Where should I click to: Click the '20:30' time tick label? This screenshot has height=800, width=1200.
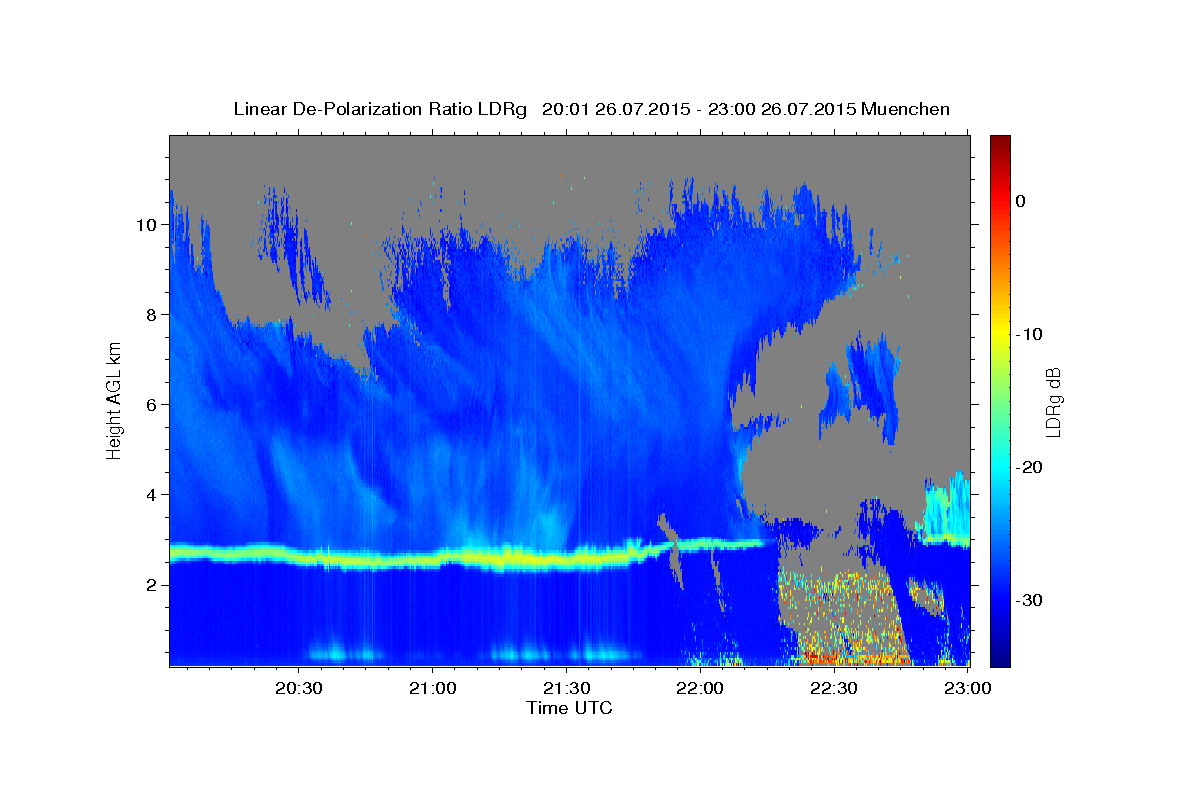(299, 688)
